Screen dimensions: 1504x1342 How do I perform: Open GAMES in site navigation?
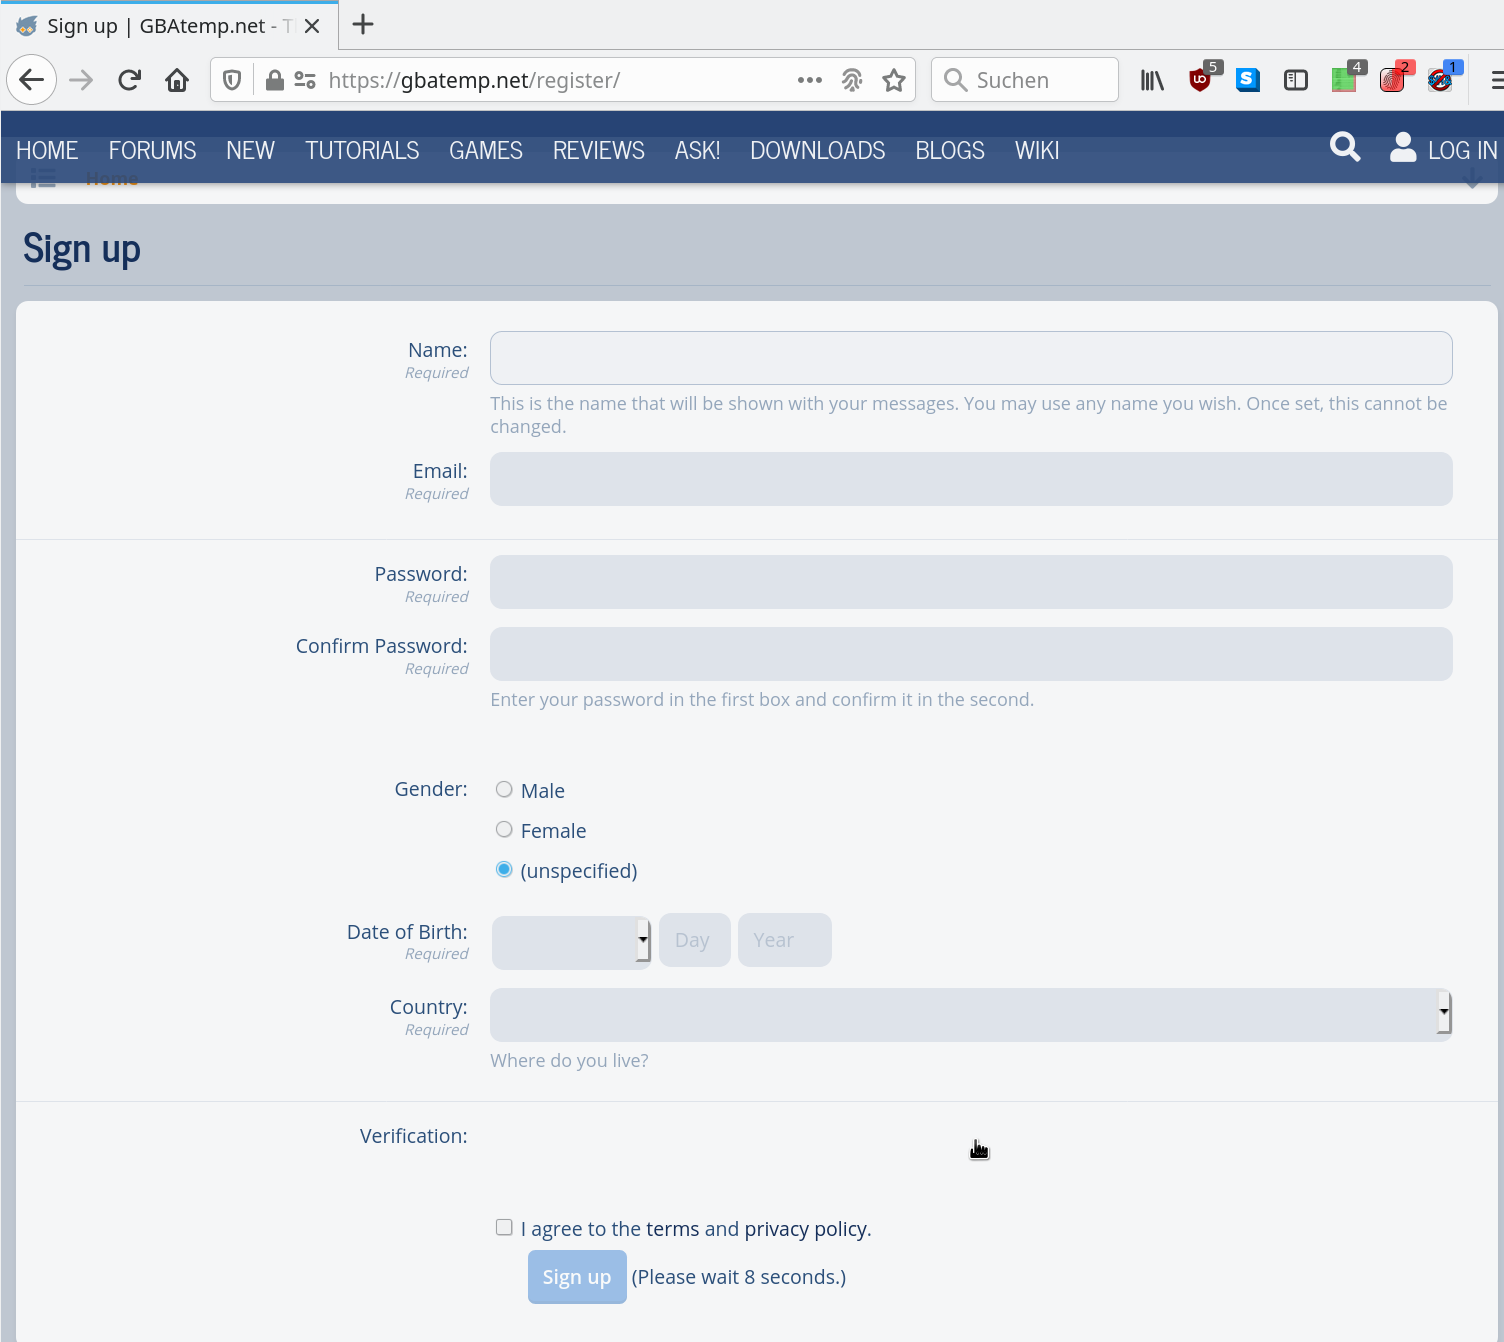click(486, 150)
